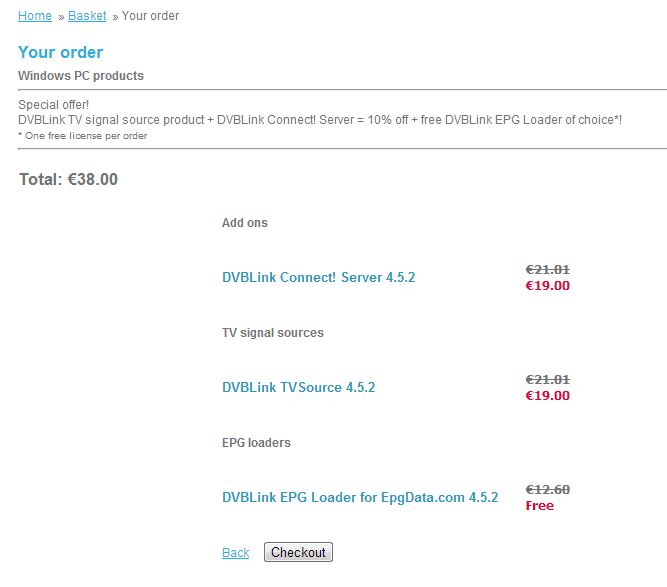Click the crossed-out €12.60 price
667x587 pixels.
[x=547, y=489]
